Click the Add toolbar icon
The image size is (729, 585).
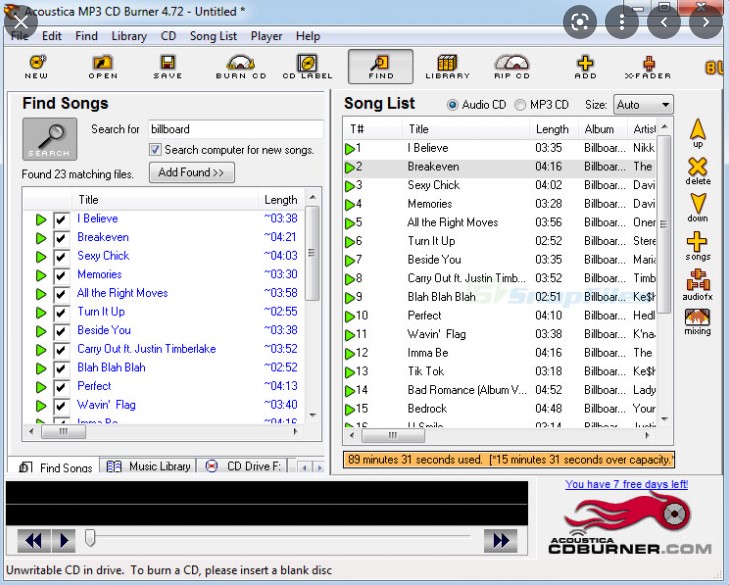coord(585,66)
